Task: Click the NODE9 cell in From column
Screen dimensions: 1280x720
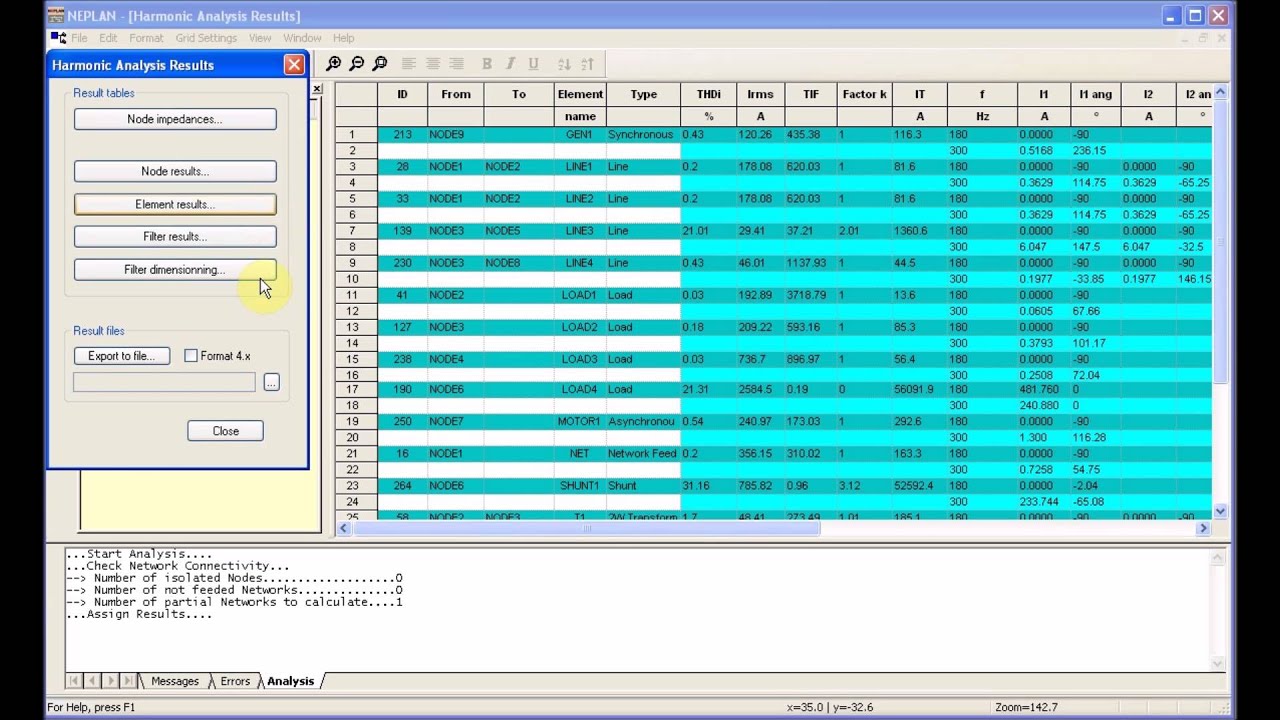Action: pos(455,135)
